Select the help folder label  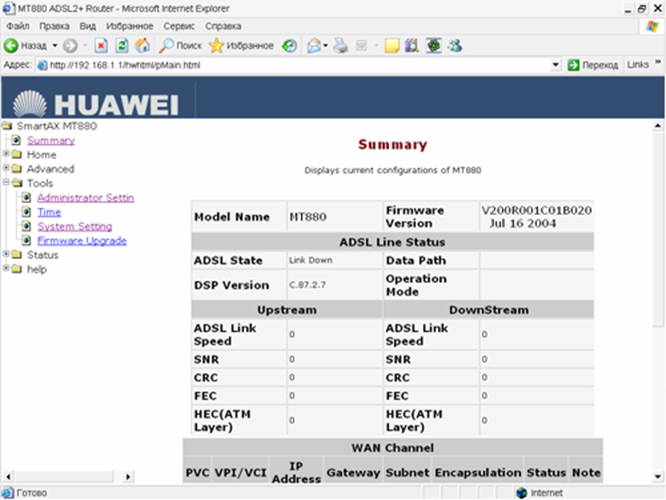coord(37,269)
